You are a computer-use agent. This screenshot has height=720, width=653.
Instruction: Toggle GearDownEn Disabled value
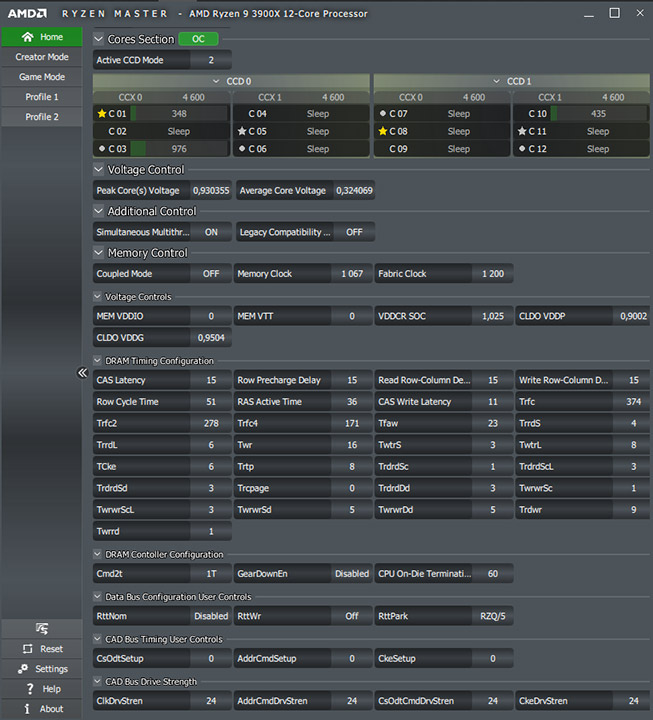[352, 574]
